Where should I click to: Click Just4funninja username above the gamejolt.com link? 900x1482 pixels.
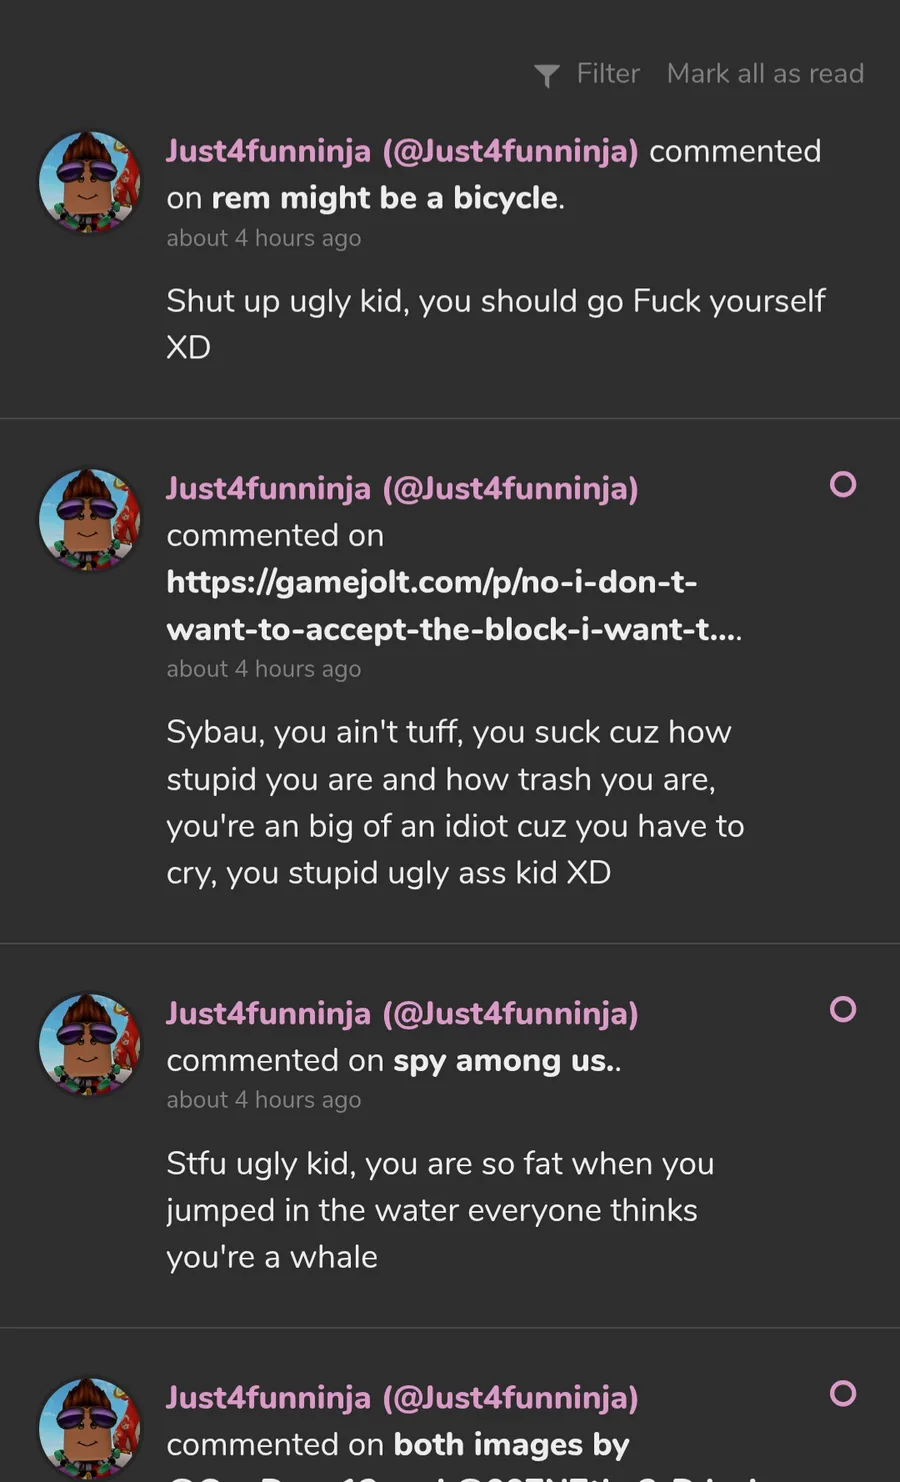pyautogui.click(x=402, y=489)
